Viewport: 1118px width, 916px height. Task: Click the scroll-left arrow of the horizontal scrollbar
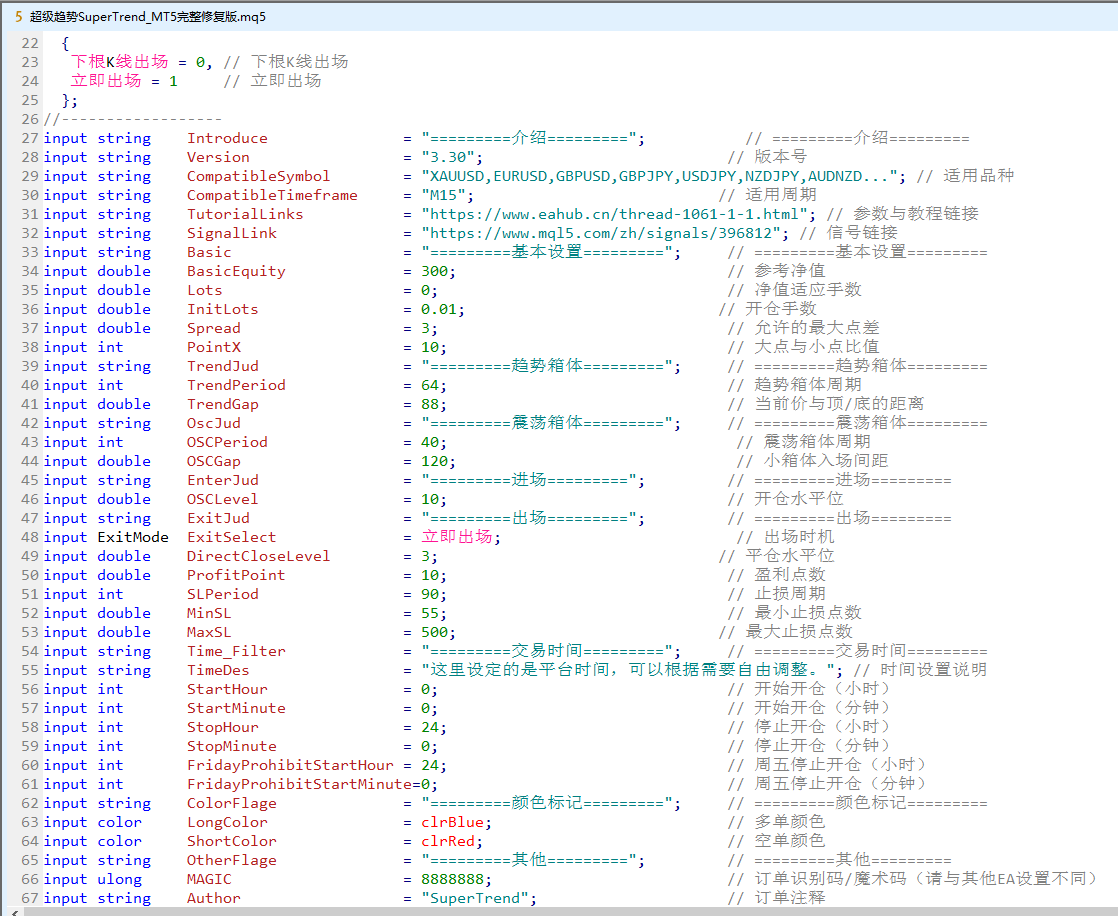coord(14,912)
